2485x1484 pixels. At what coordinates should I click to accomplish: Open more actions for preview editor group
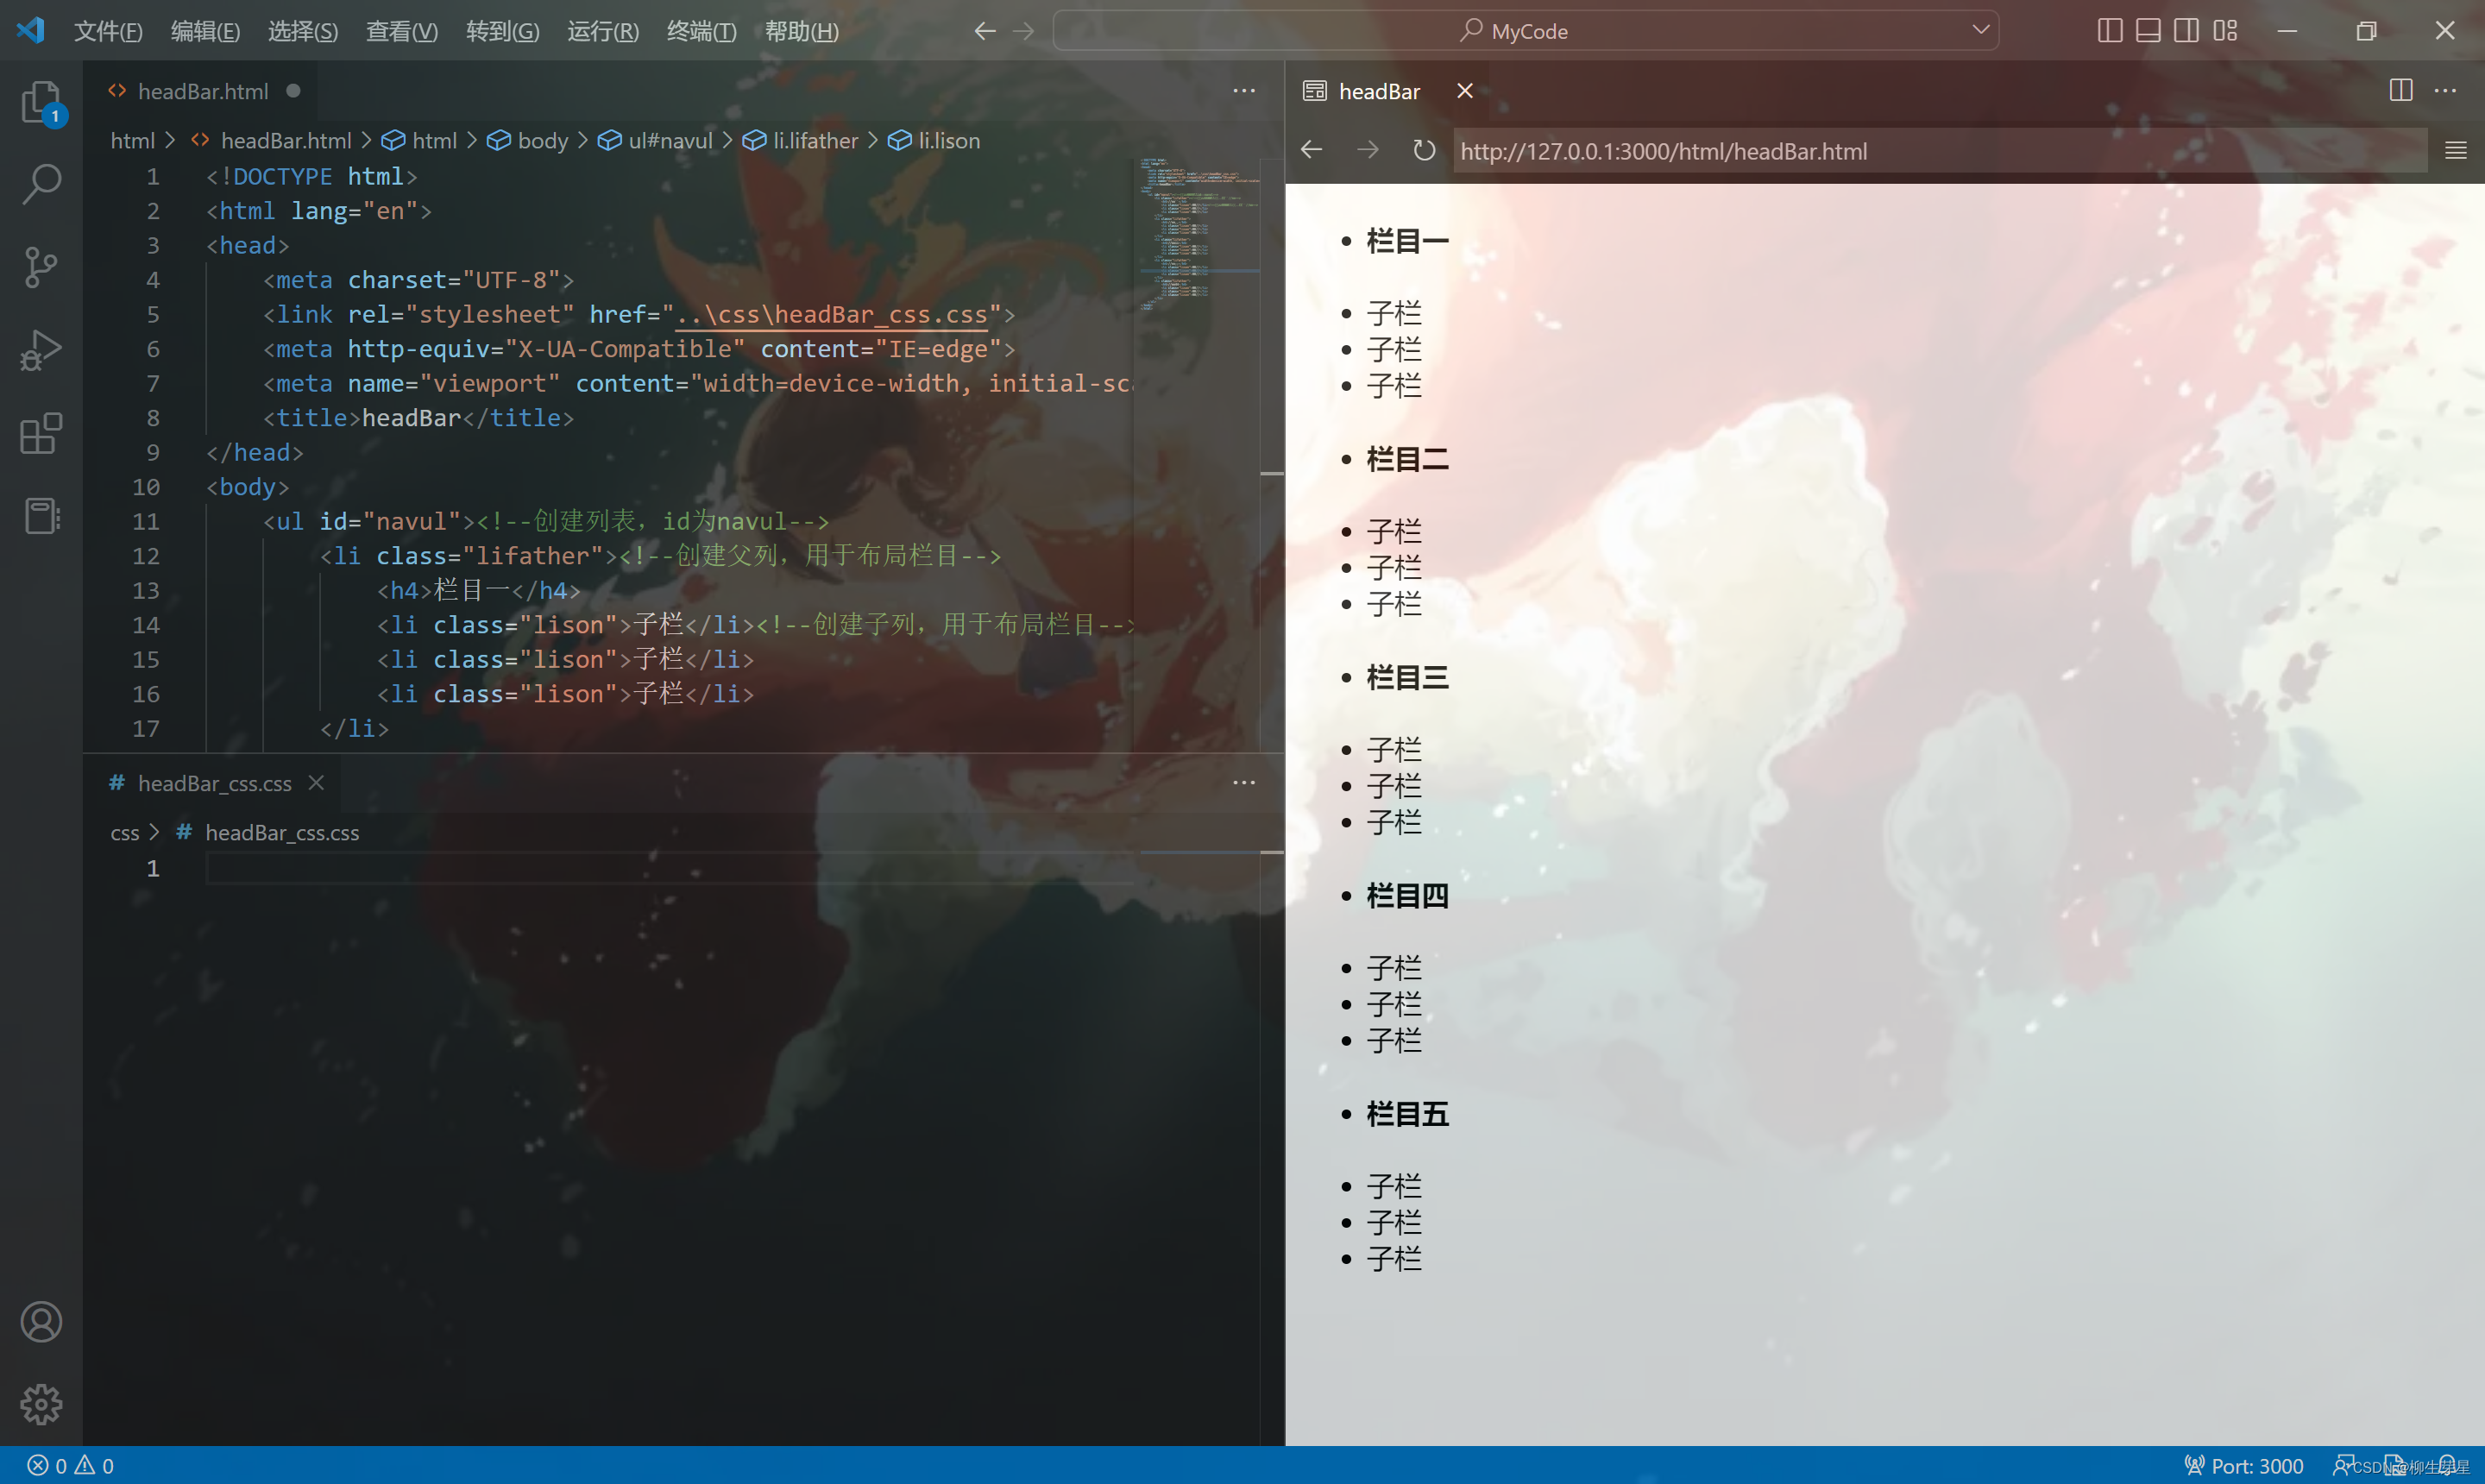coord(2445,91)
